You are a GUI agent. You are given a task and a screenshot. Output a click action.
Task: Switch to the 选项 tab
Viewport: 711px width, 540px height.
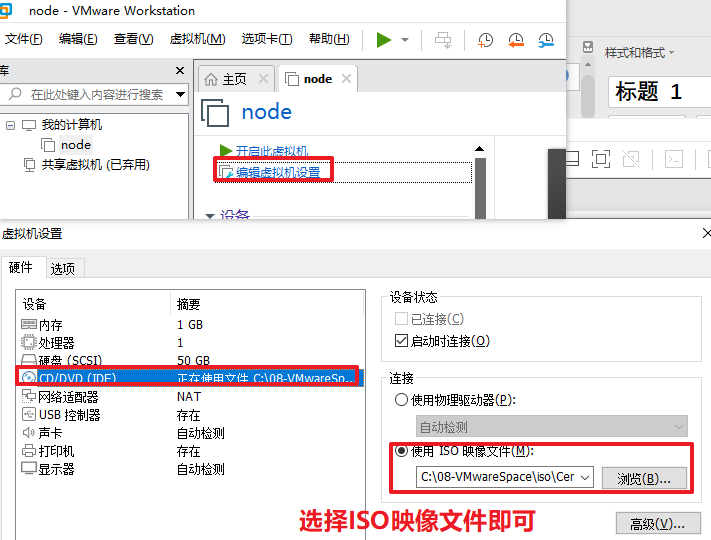pos(63,269)
